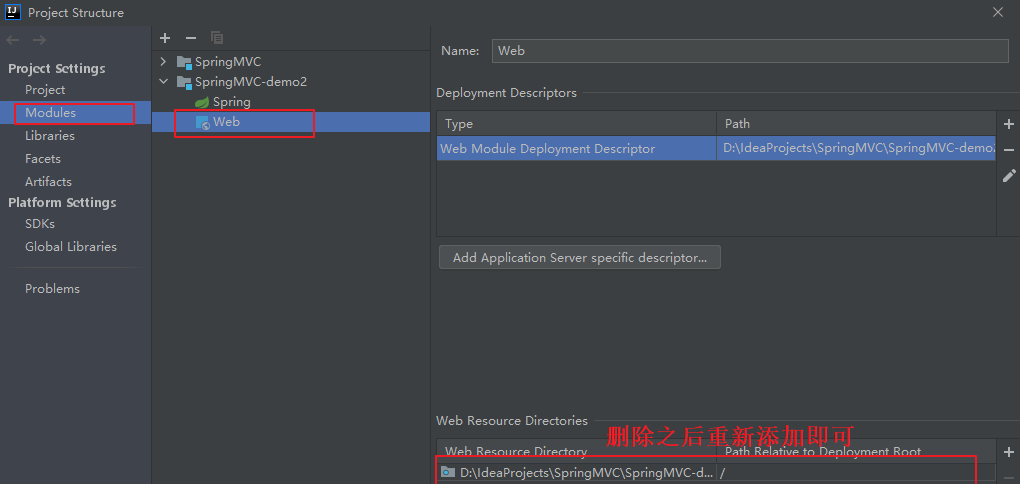Screen dimensions: 1020x484
Task: Add a web resource directory
Action: pyautogui.click(x=1009, y=451)
